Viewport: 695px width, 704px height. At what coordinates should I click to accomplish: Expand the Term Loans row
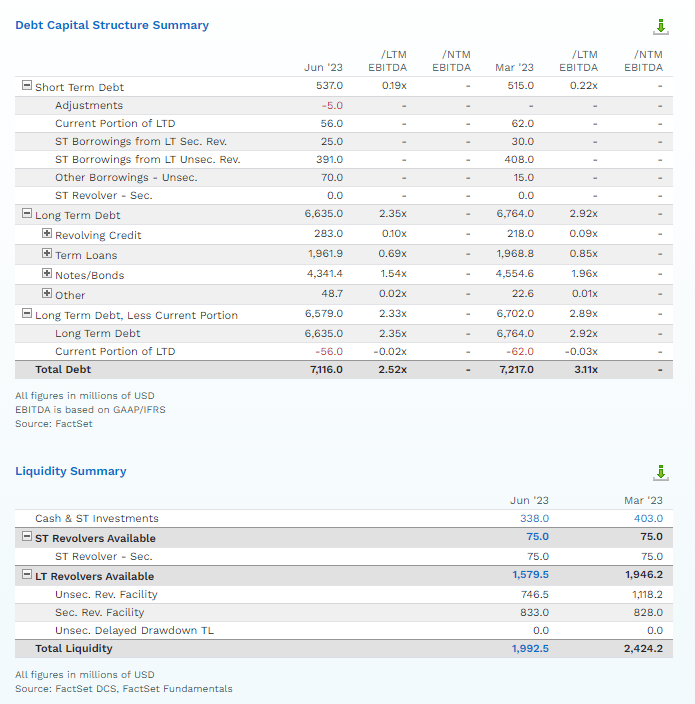47,253
